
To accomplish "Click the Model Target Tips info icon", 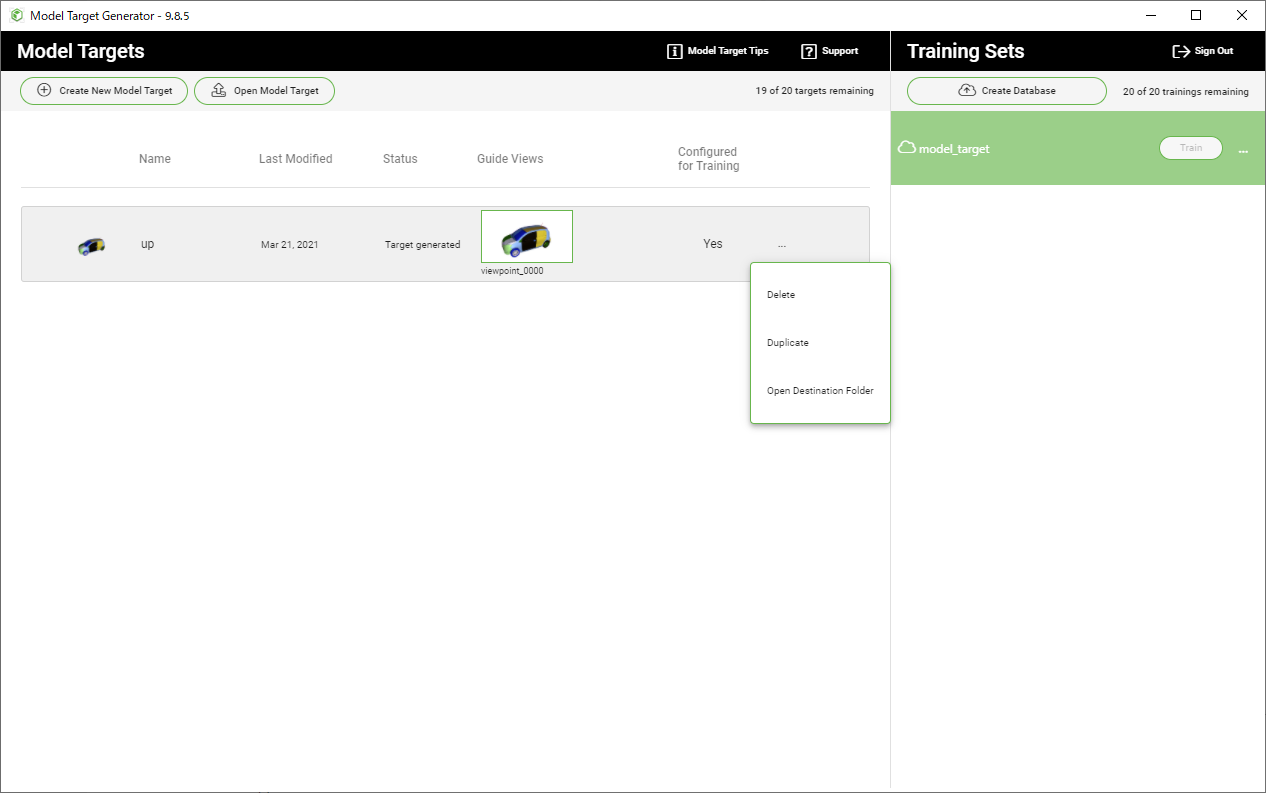I will (675, 51).
